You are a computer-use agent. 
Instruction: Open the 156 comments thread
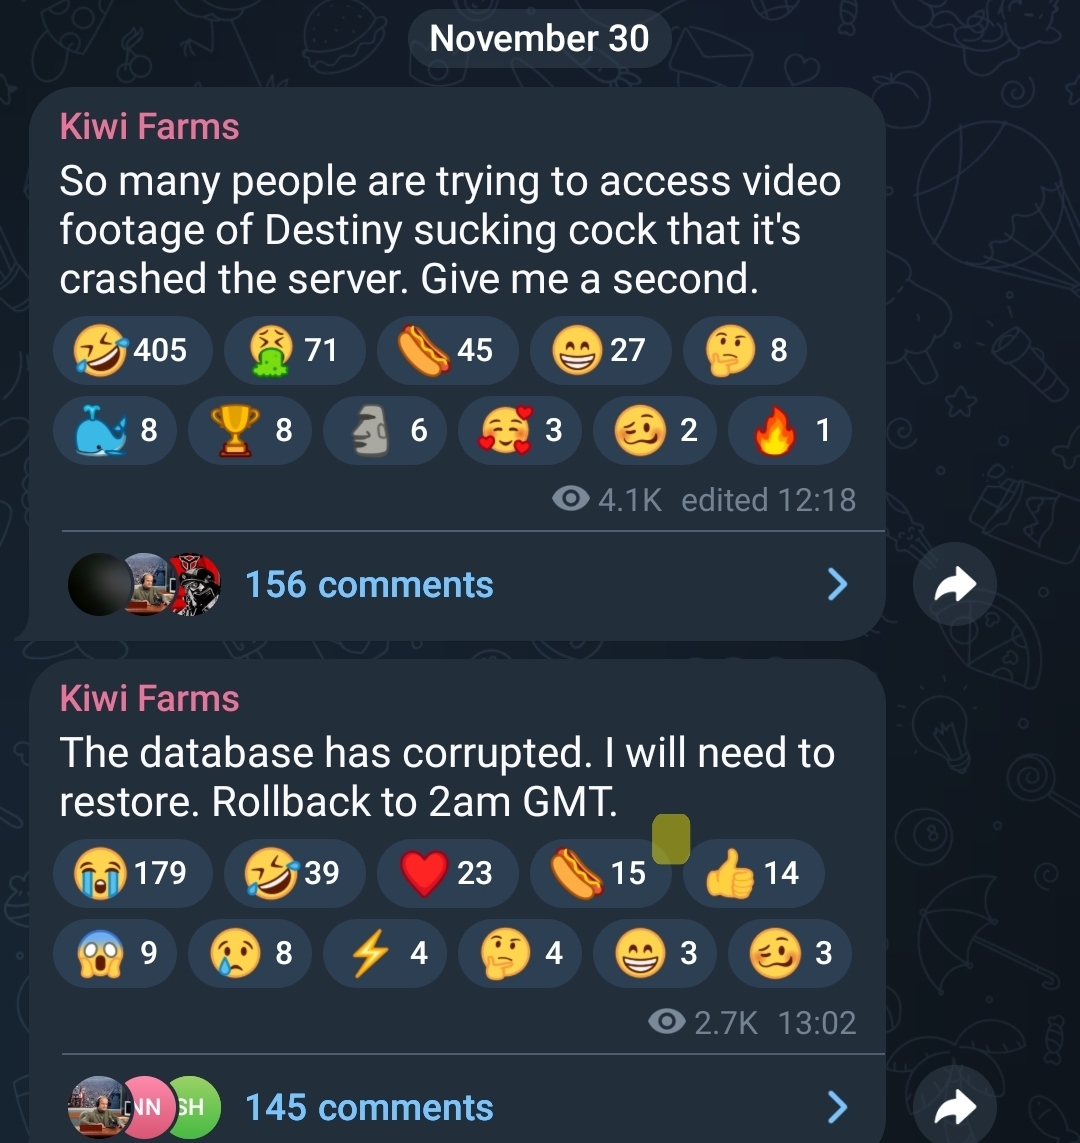(369, 585)
